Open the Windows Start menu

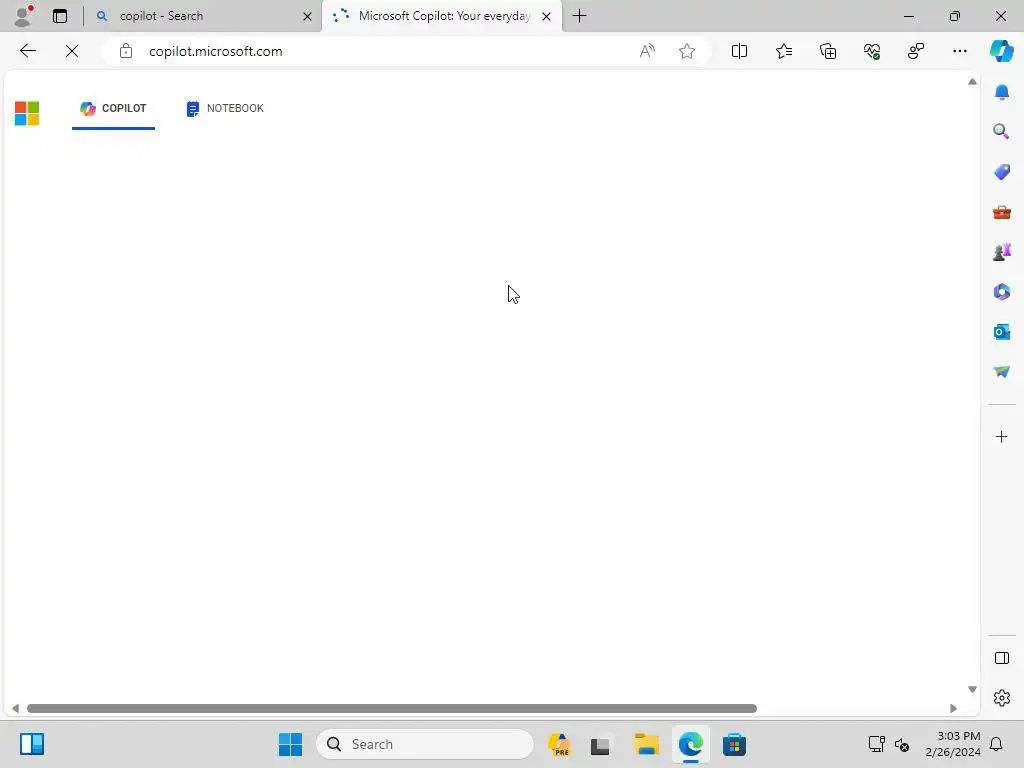click(290, 744)
